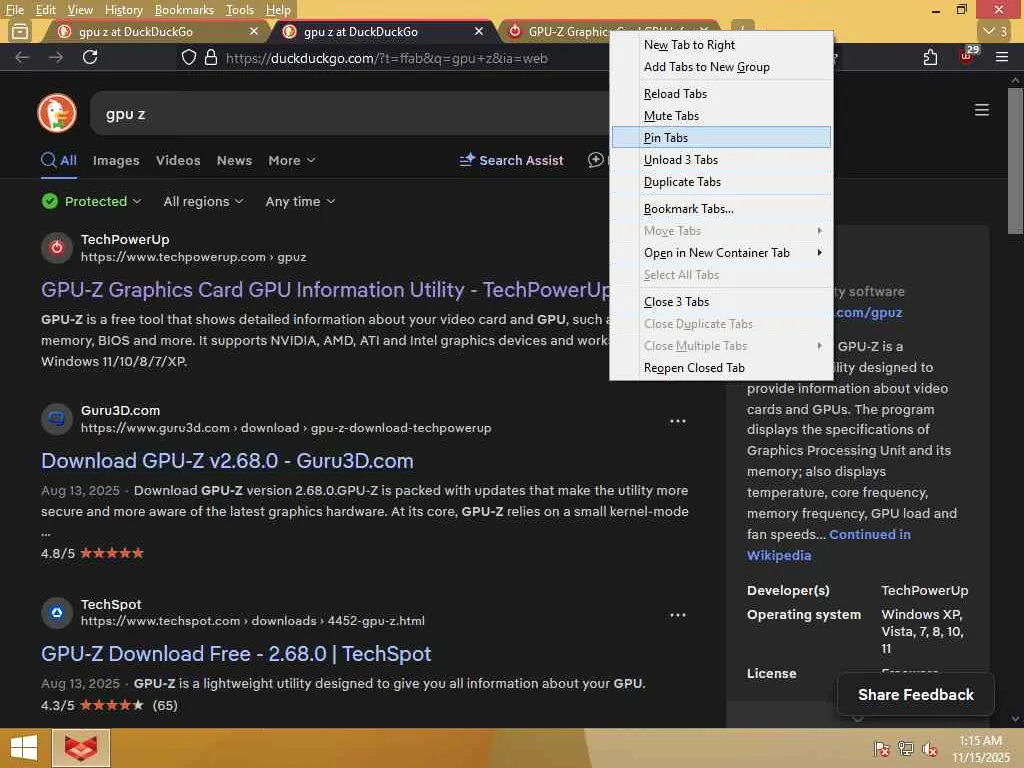
Task: Click the TechPowerUp result favicon
Action: point(57,248)
